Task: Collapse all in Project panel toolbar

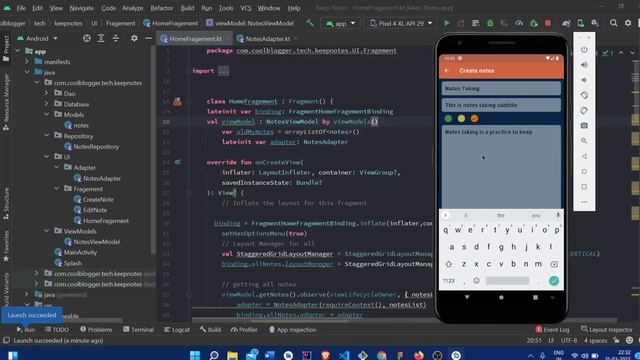Action: coord(116,38)
